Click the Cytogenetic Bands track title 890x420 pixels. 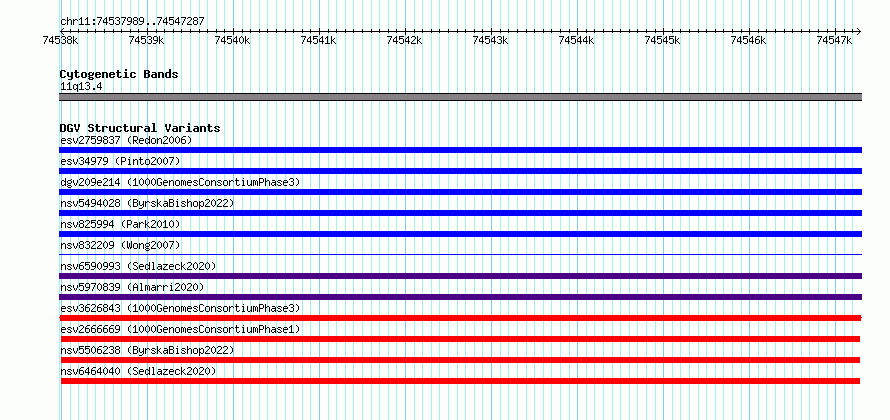[x=119, y=74]
